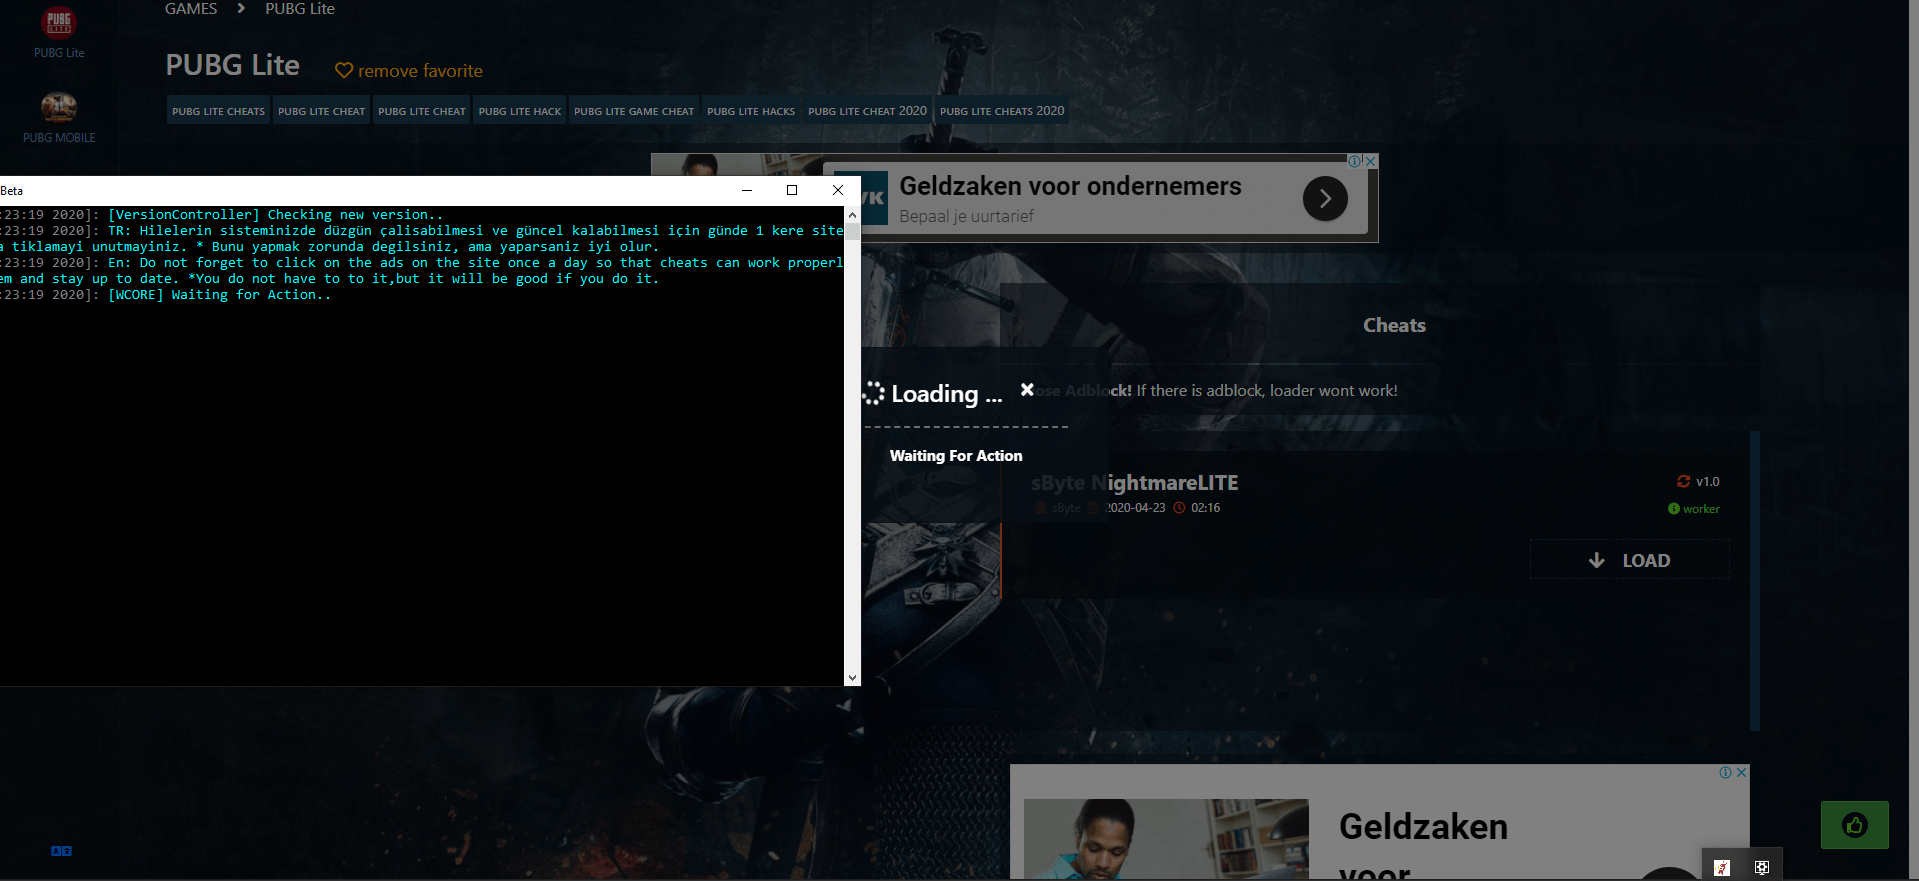Click the refresh icon beside v1.0
The image size is (1919, 881).
pyautogui.click(x=1683, y=481)
